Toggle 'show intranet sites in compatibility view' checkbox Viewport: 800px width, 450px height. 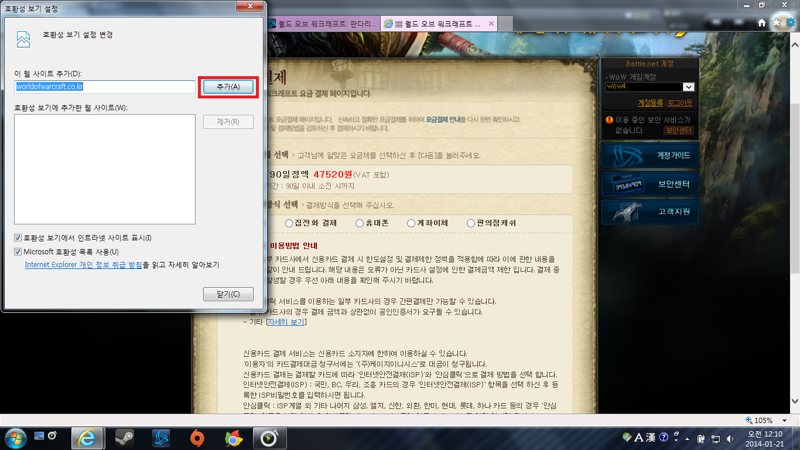click(x=18, y=238)
